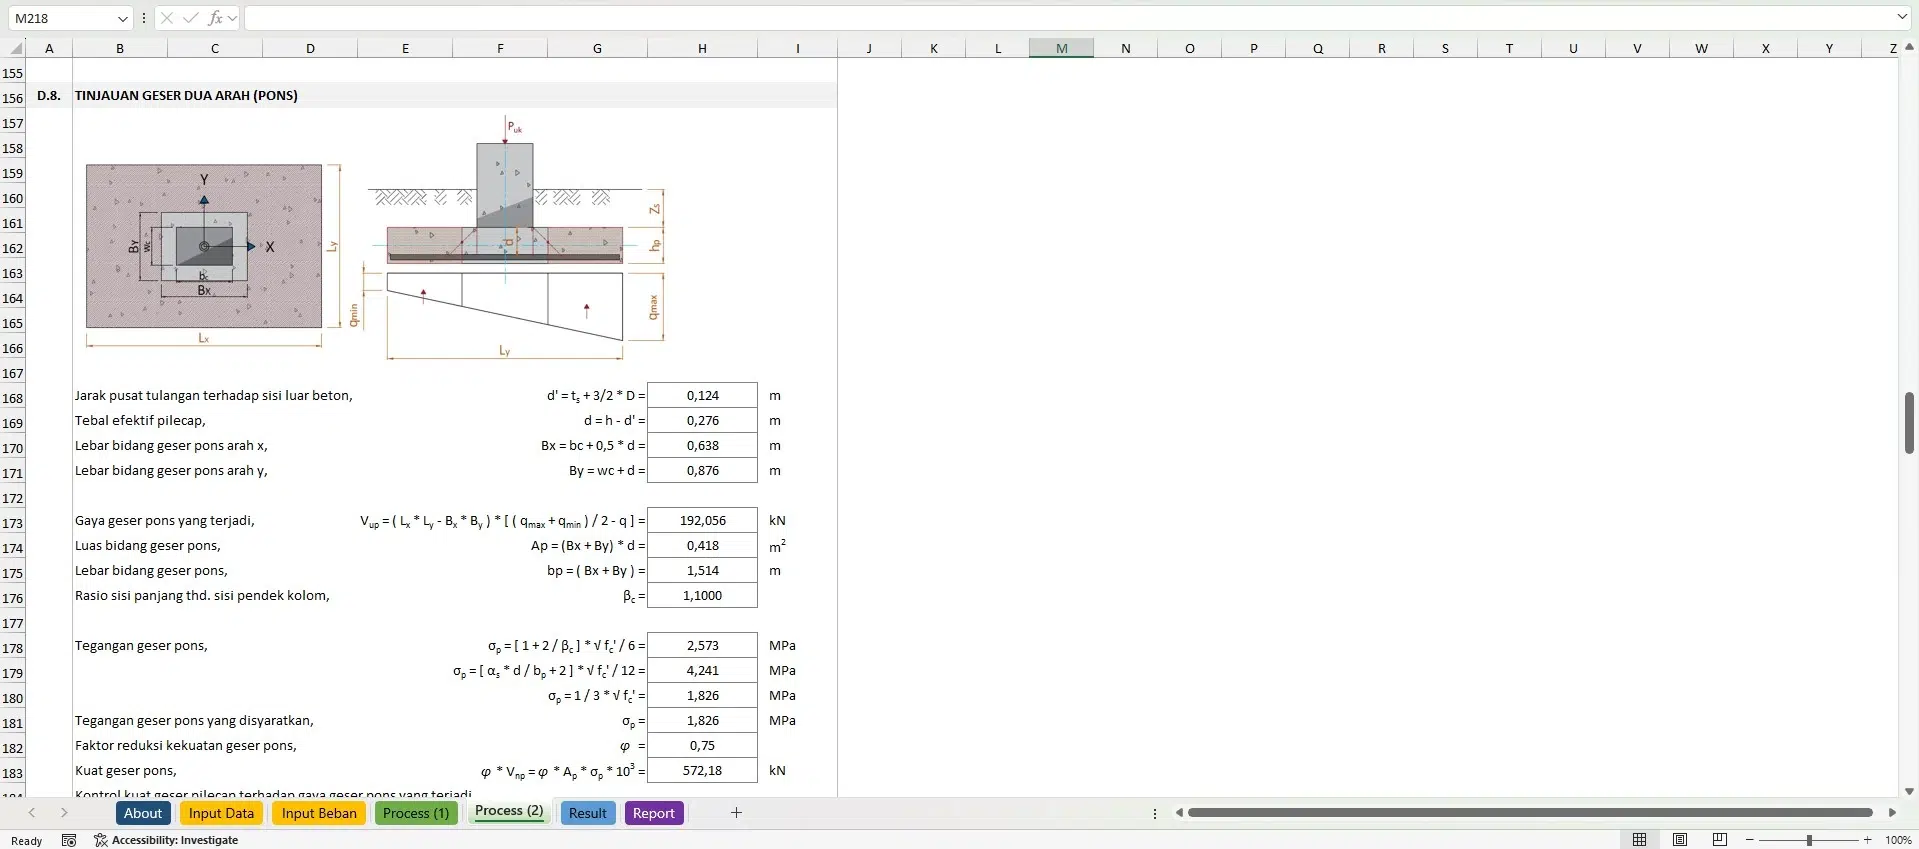Switch to Page Layout view

point(1680,840)
